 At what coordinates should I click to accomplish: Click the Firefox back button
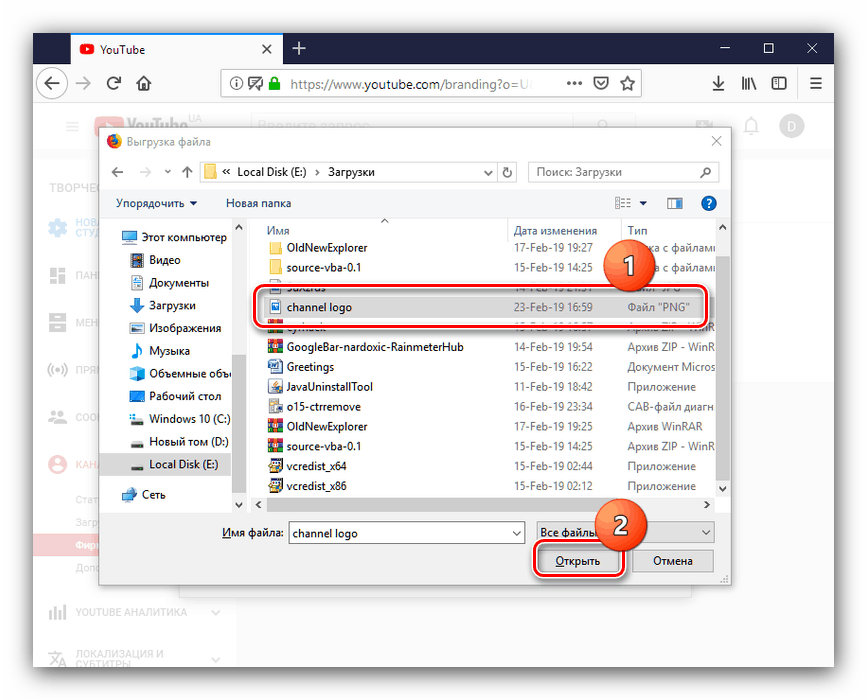(x=52, y=83)
